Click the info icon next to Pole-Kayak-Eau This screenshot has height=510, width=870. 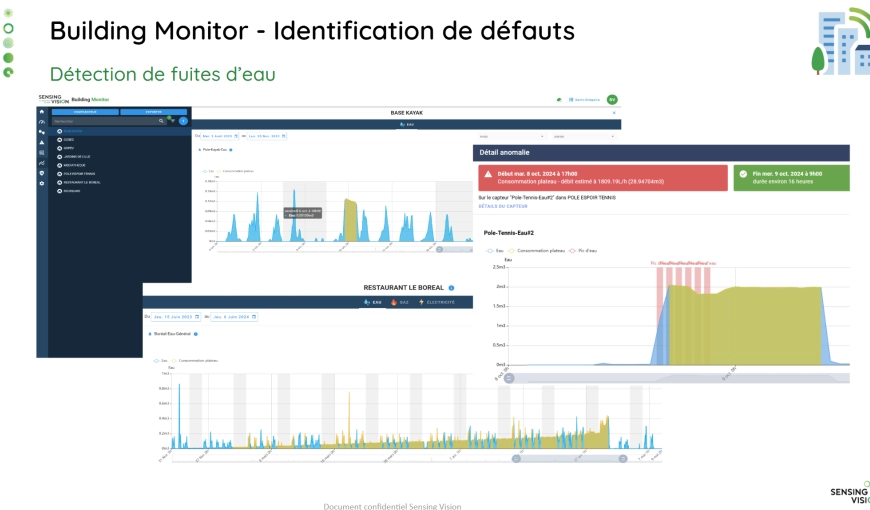click(231, 150)
